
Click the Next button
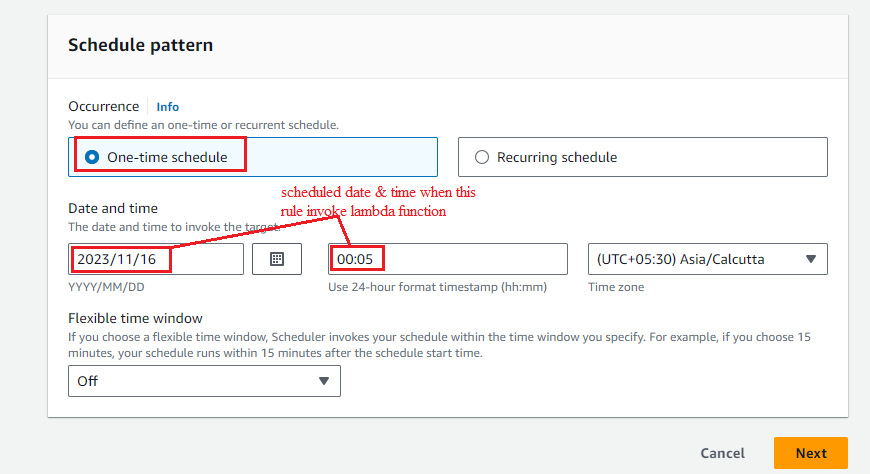click(811, 453)
